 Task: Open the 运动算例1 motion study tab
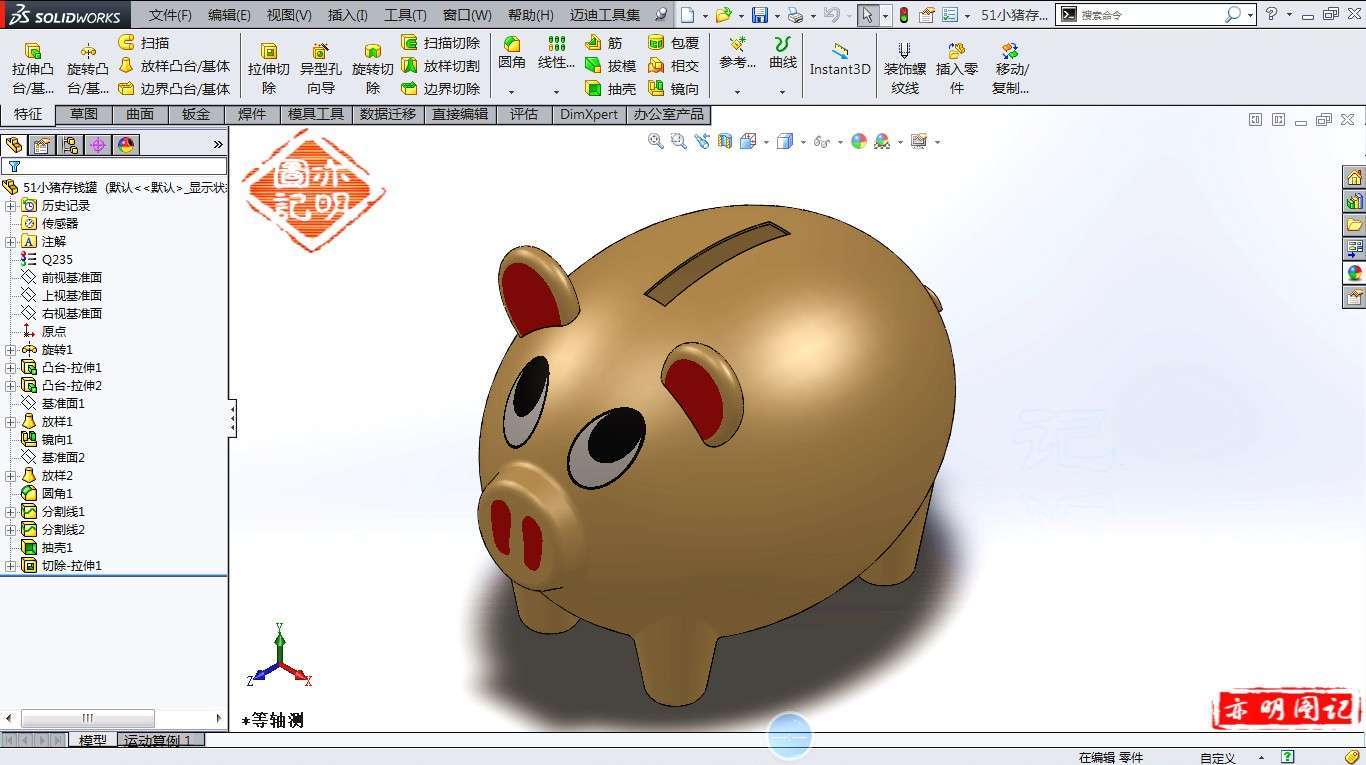pyautogui.click(x=160, y=740)
